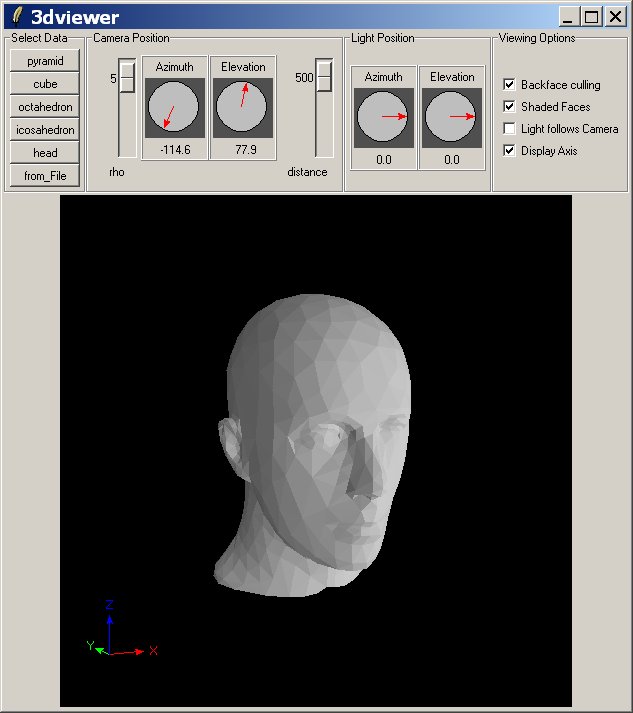The image size is (633, 713).
Task: Maximize the 3dviewer window
Action: click(x=591, y=16)
